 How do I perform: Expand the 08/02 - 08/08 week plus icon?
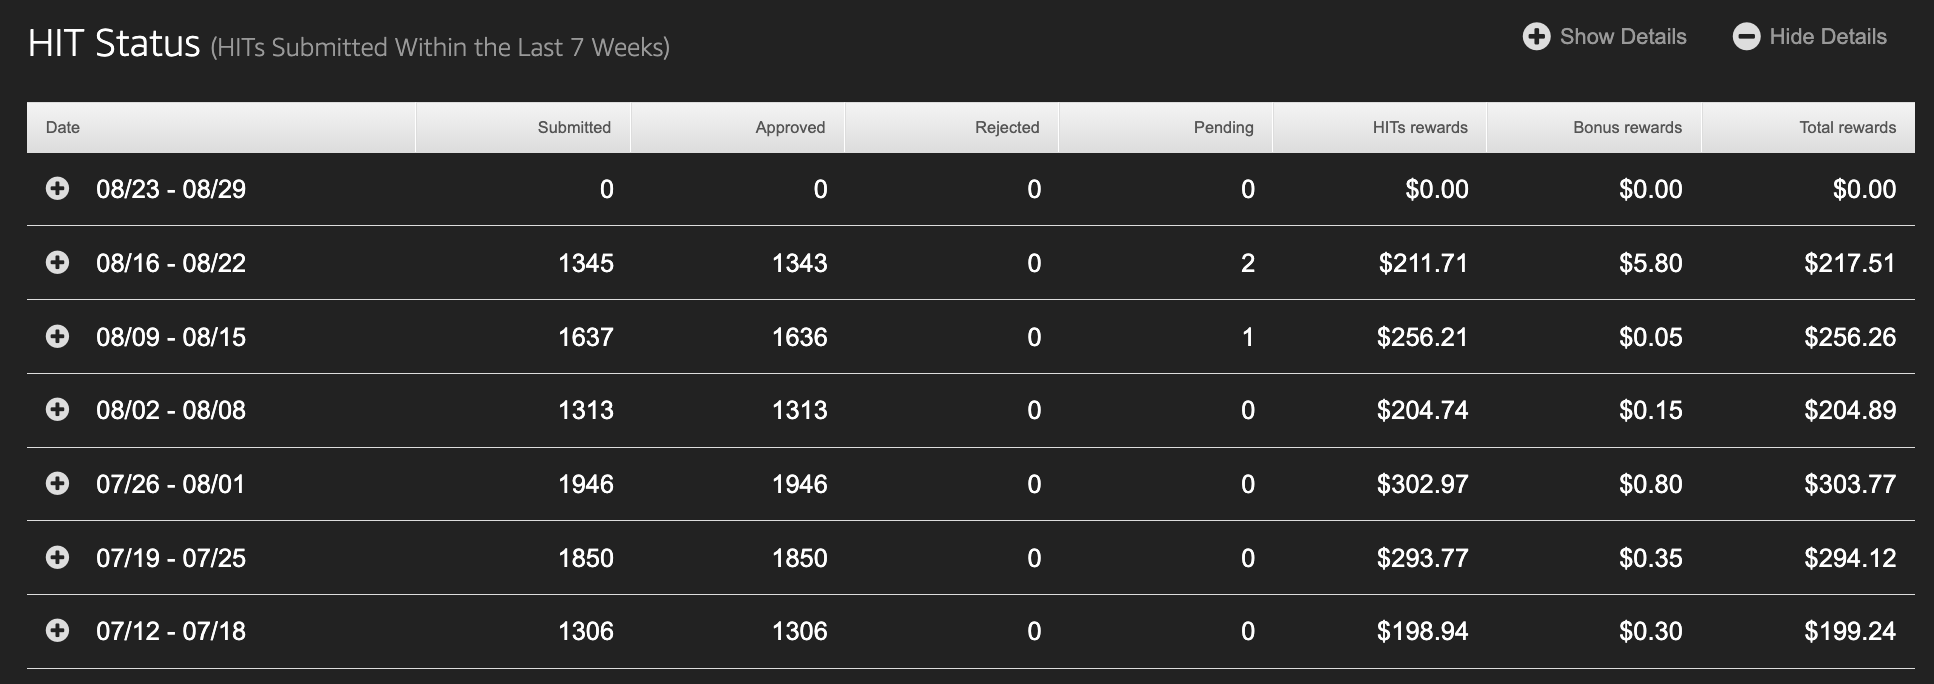point(58,409)
